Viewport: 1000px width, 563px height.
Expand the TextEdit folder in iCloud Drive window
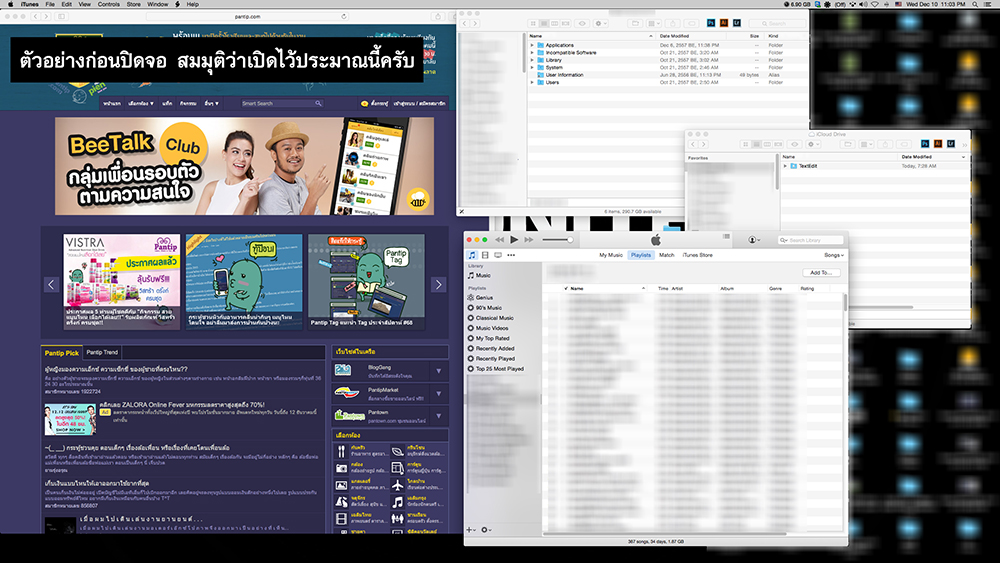[785, 166]
